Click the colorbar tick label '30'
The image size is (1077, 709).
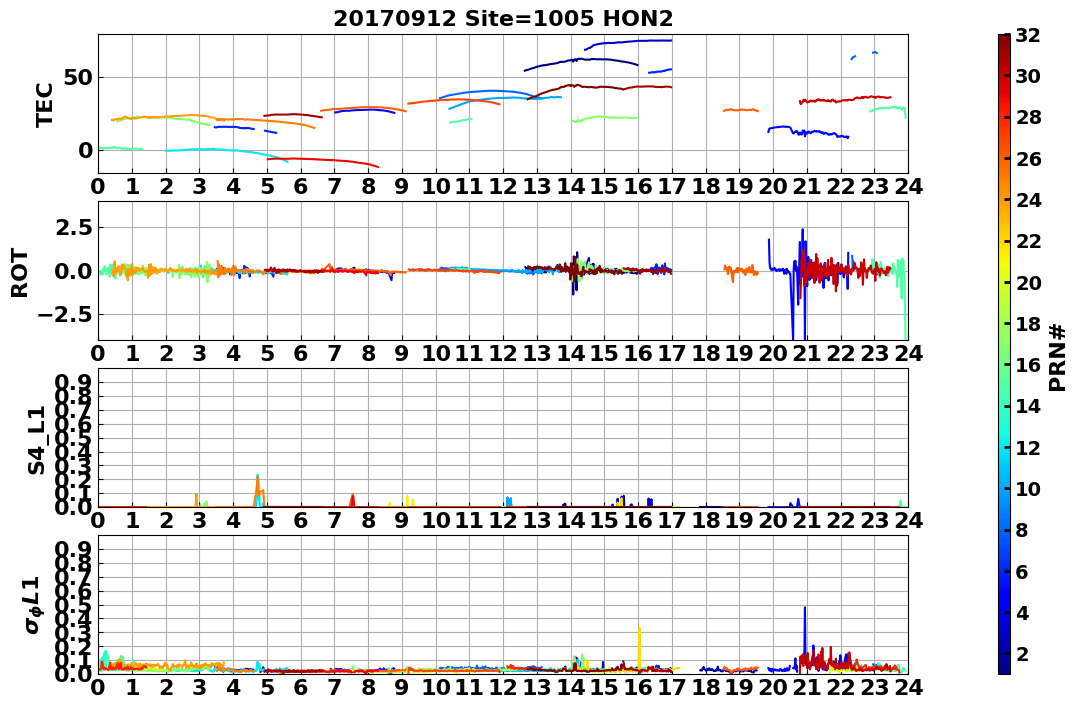pyautogui.click(x=1028, y=76)
